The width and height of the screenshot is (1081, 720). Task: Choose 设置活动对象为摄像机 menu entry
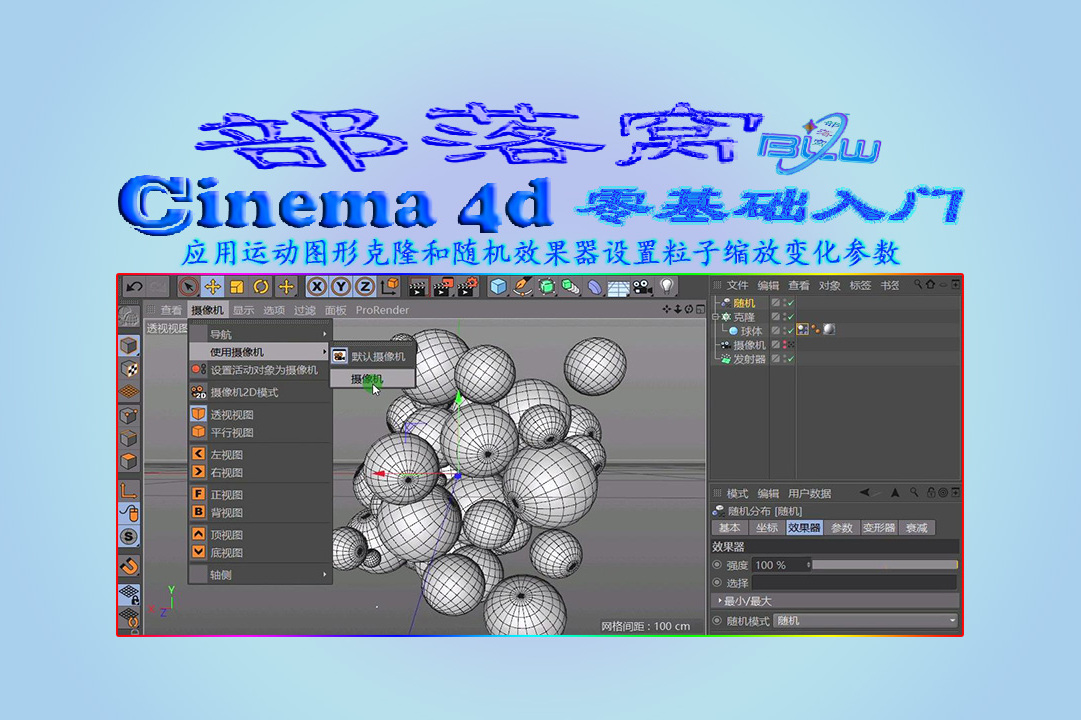pyautogui.click(x=260, y=370)
